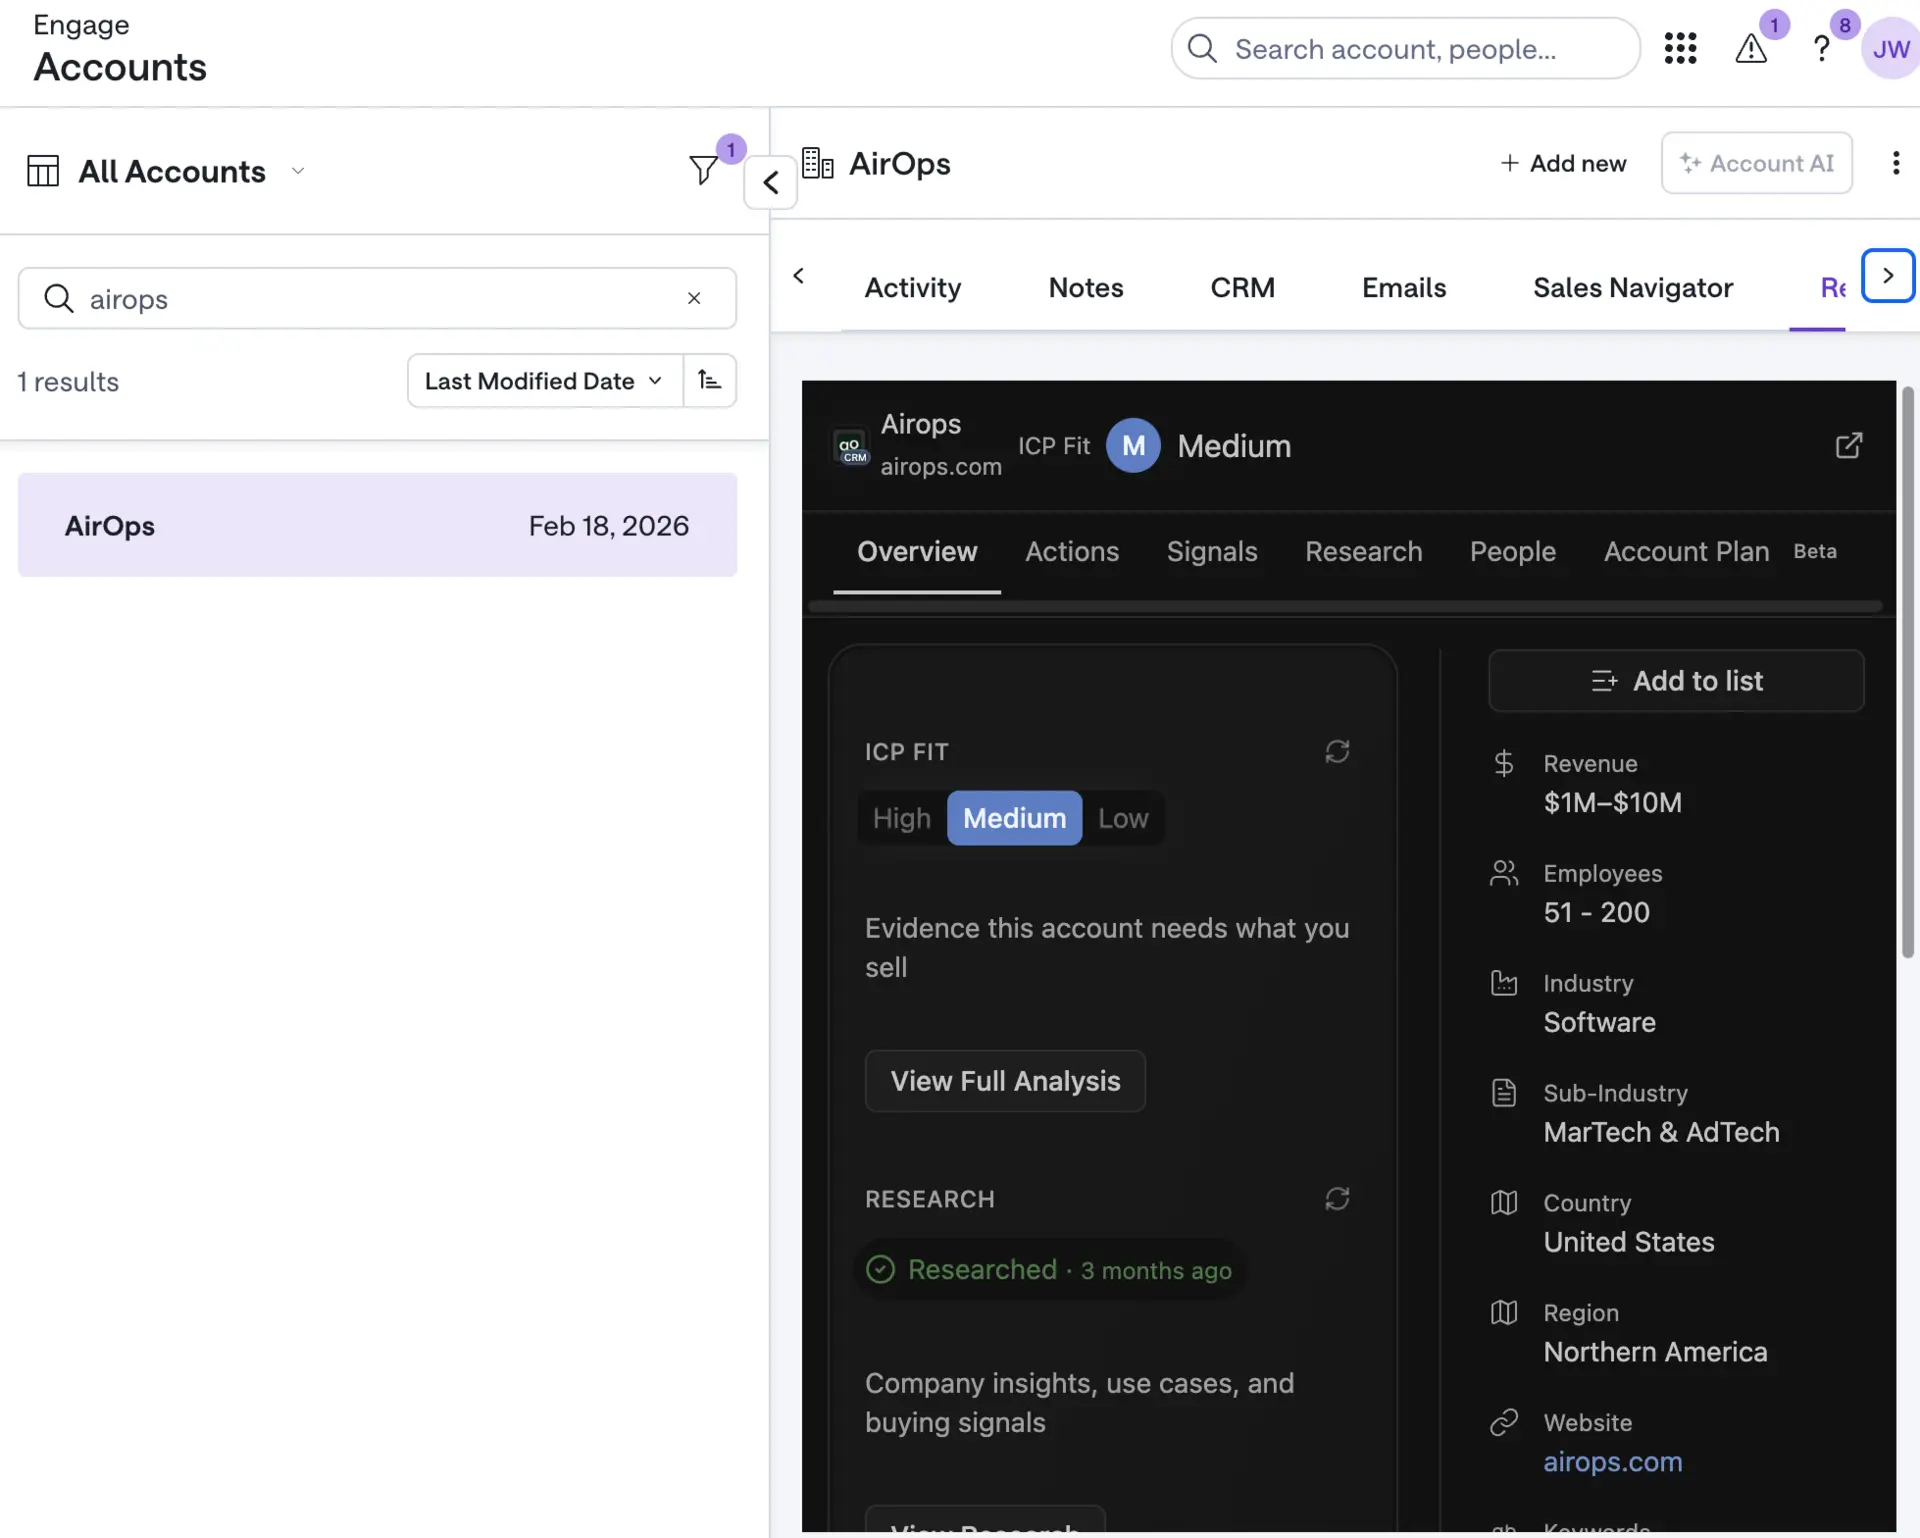Select the AirOps account row
Viewport: 1920px width, 1538px height.
[377, 525]
